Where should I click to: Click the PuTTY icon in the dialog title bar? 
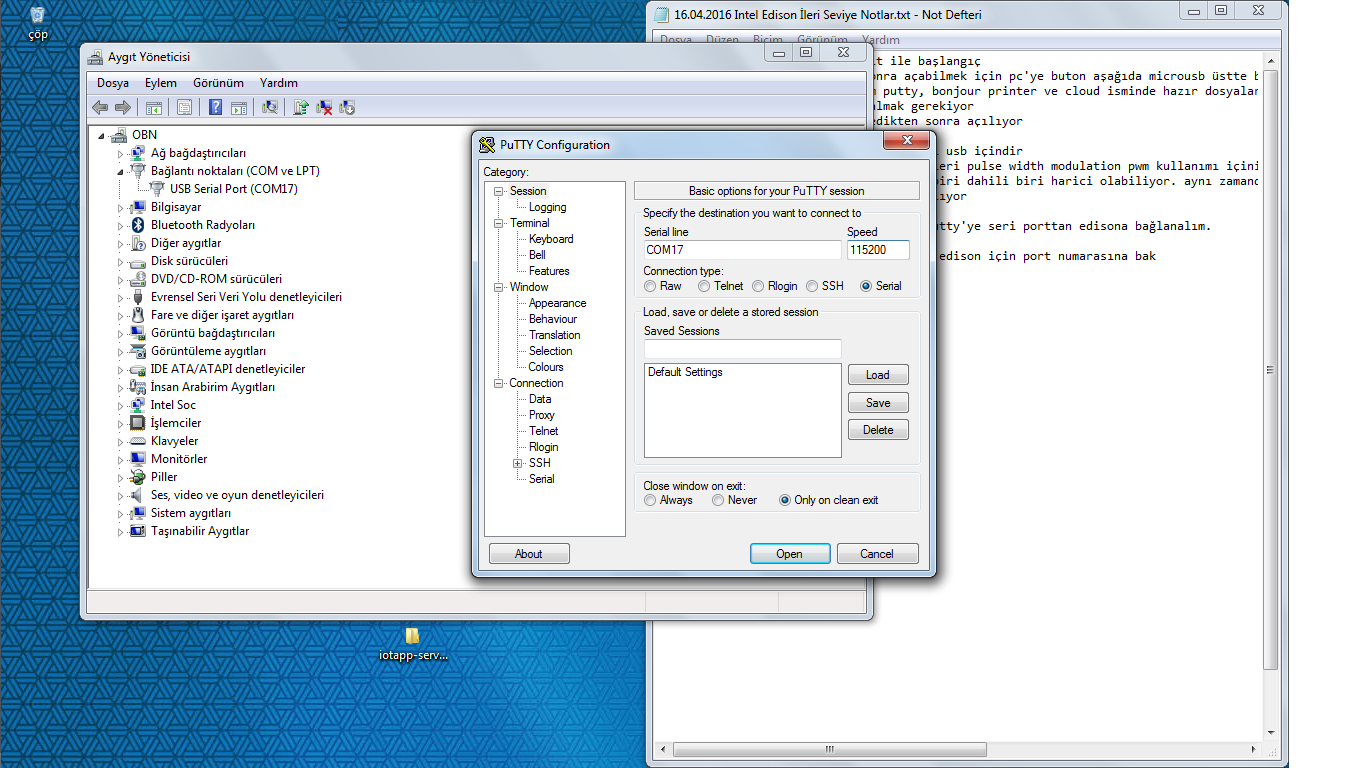point(487,145)
